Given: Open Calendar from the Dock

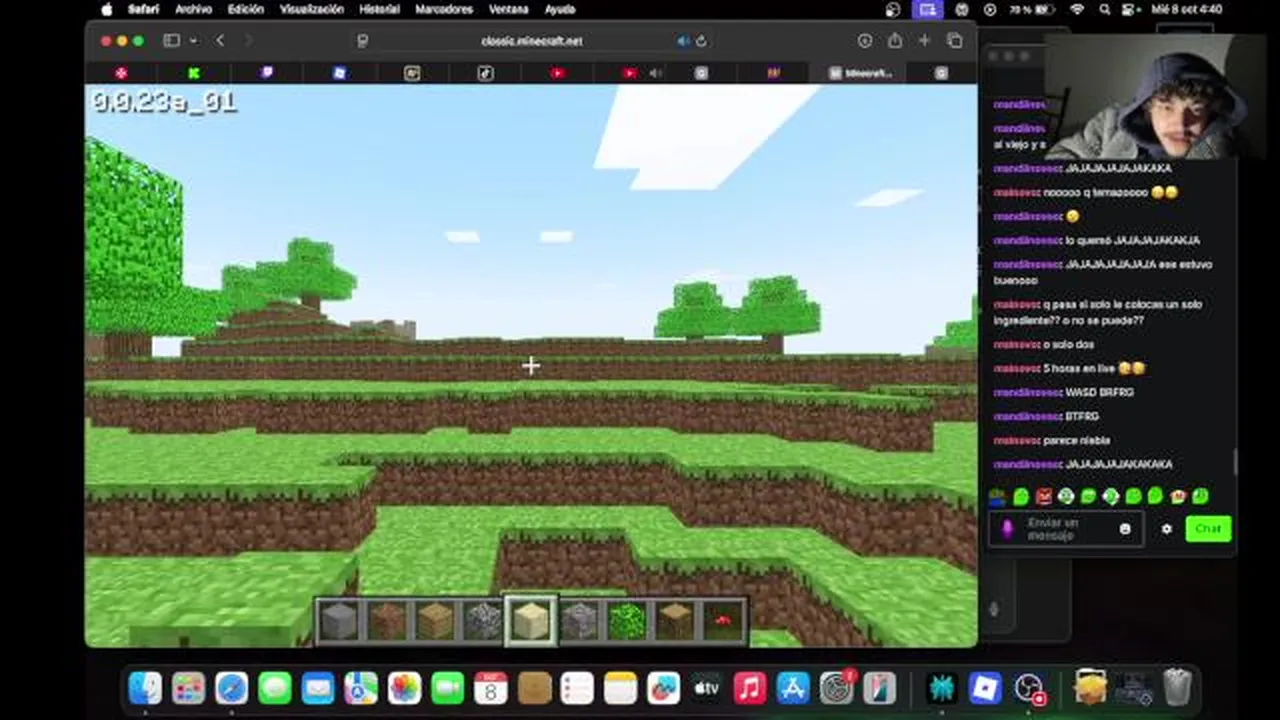Looking at the screenshot, I should click(490, 688).
